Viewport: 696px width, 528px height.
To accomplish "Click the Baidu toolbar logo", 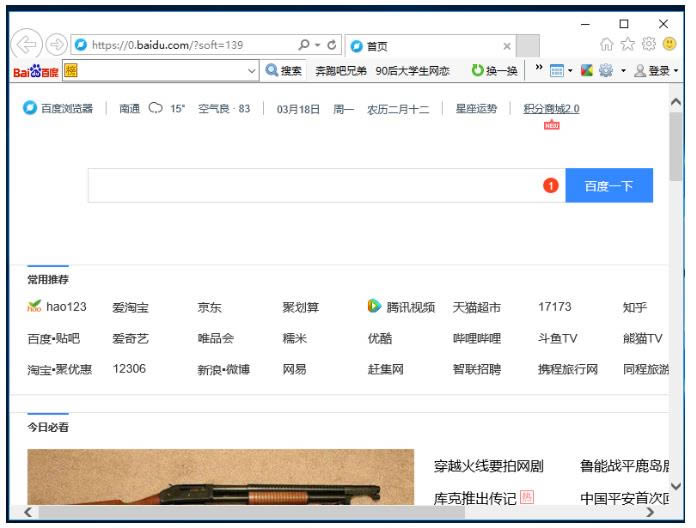I will [x=35, y=71].
